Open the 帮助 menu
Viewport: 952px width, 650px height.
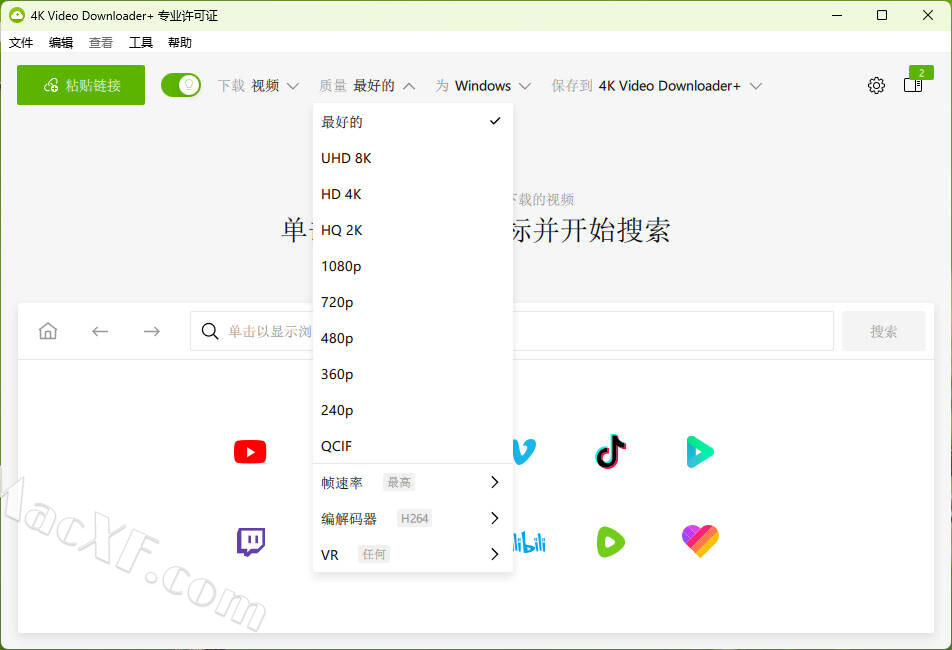coord(180,42)
